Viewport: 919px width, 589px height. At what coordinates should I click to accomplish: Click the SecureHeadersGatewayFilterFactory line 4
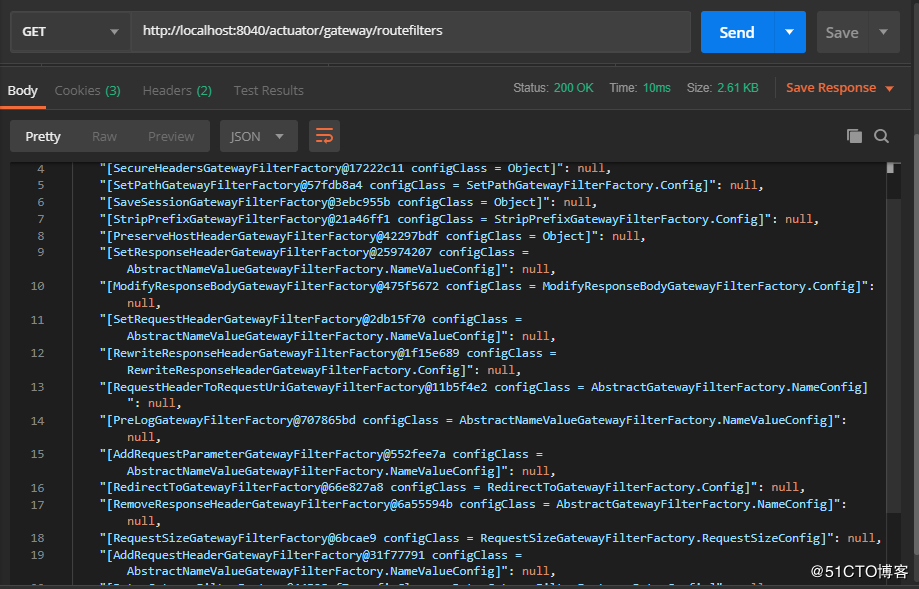(x=355, y=168)
